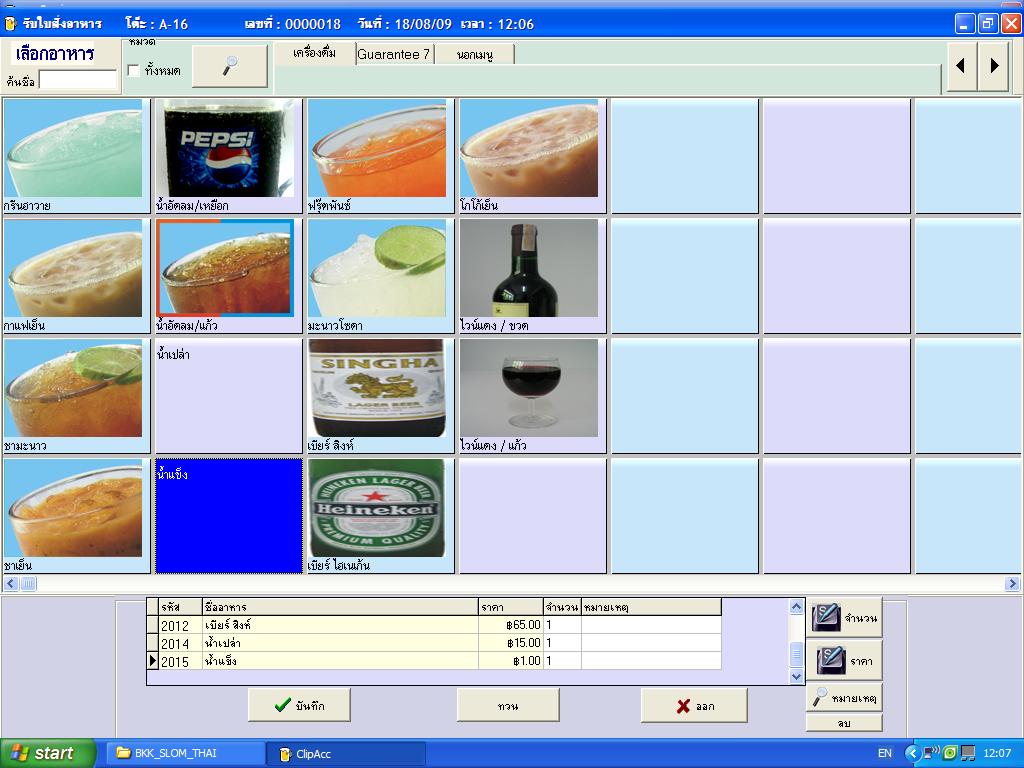This screenshot has width=1024, height=768.
Task: Switch to the นอกเมนู tab
Action: [x=474, y=54]
